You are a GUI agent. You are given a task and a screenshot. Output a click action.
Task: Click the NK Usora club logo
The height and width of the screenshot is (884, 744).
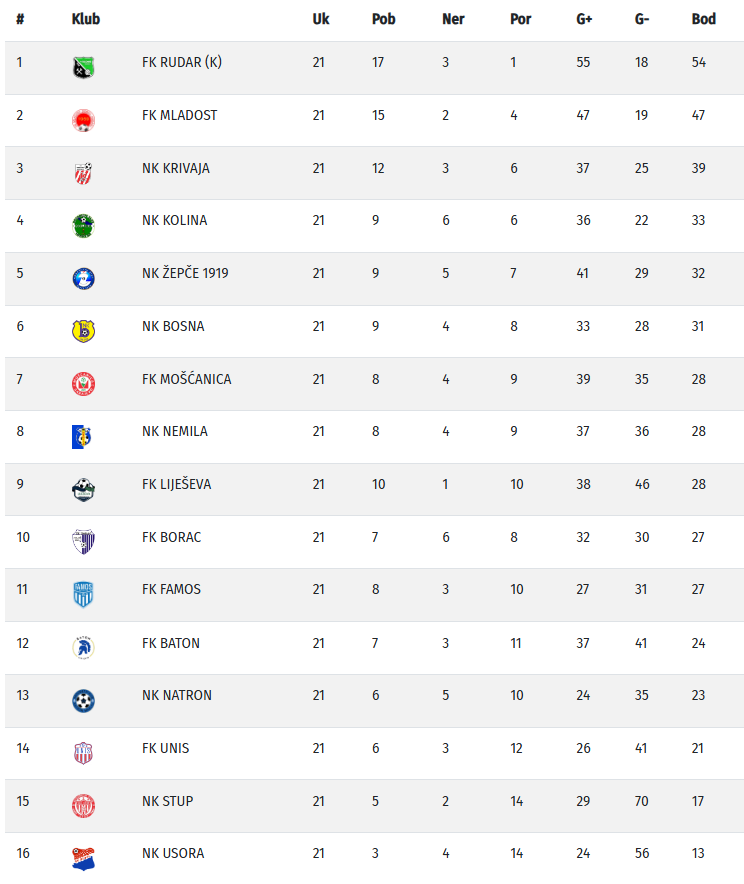point(84,858)
